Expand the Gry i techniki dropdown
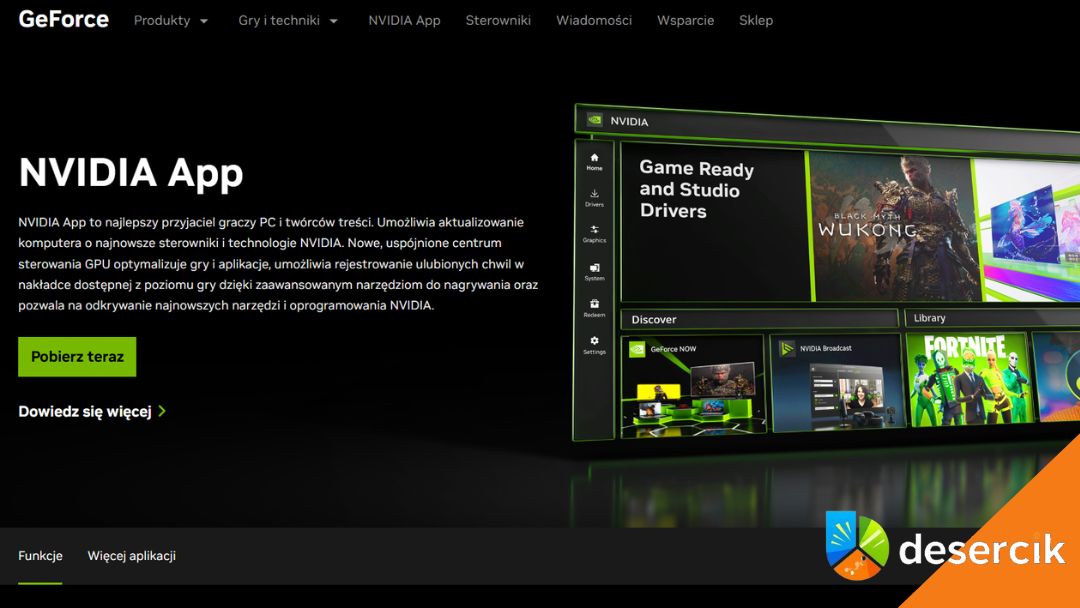 pyautogui.click(x=288, y=20)
